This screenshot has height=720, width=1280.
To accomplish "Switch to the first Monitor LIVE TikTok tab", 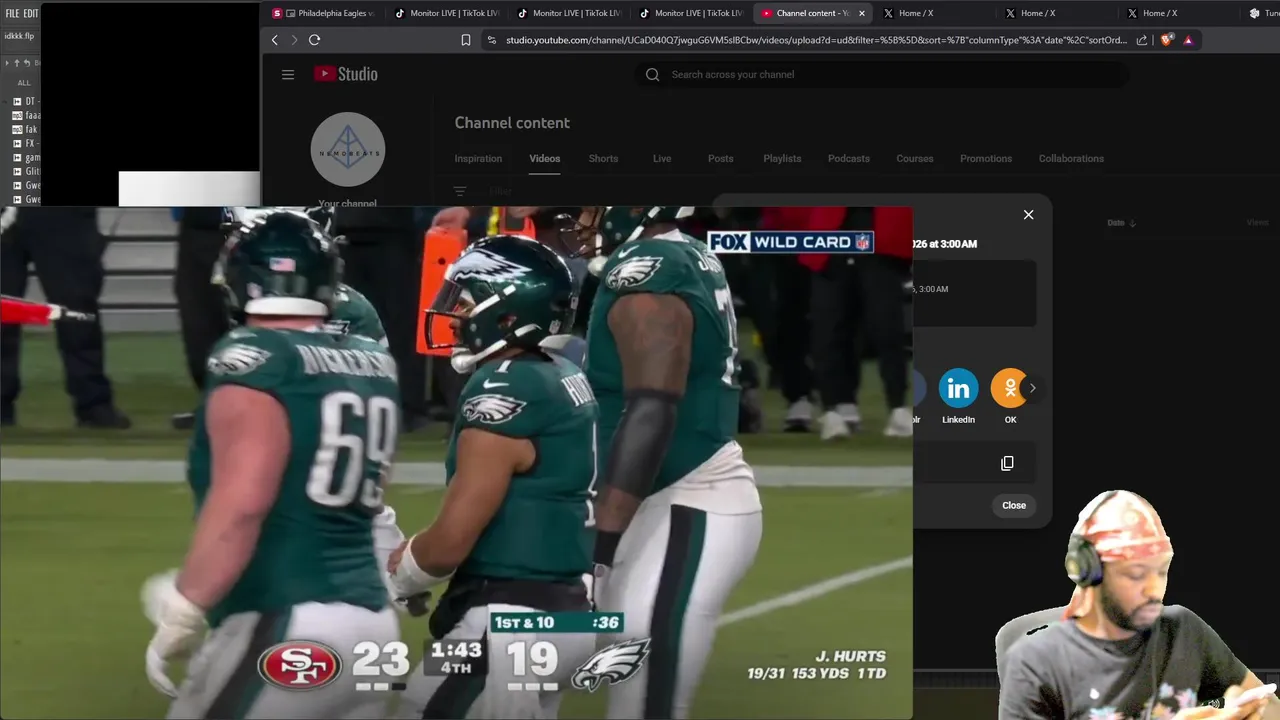I will click(447, 13).
